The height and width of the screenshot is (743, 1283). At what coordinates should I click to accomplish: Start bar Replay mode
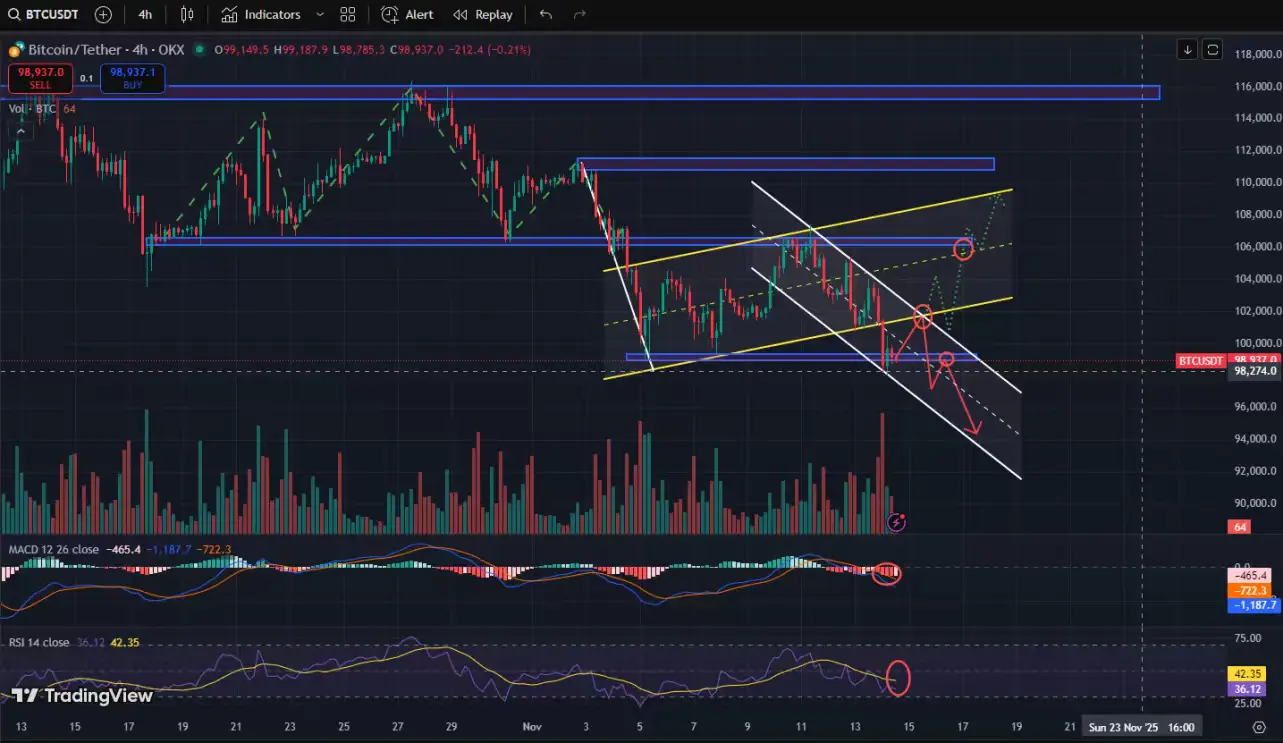pos(483,15)
